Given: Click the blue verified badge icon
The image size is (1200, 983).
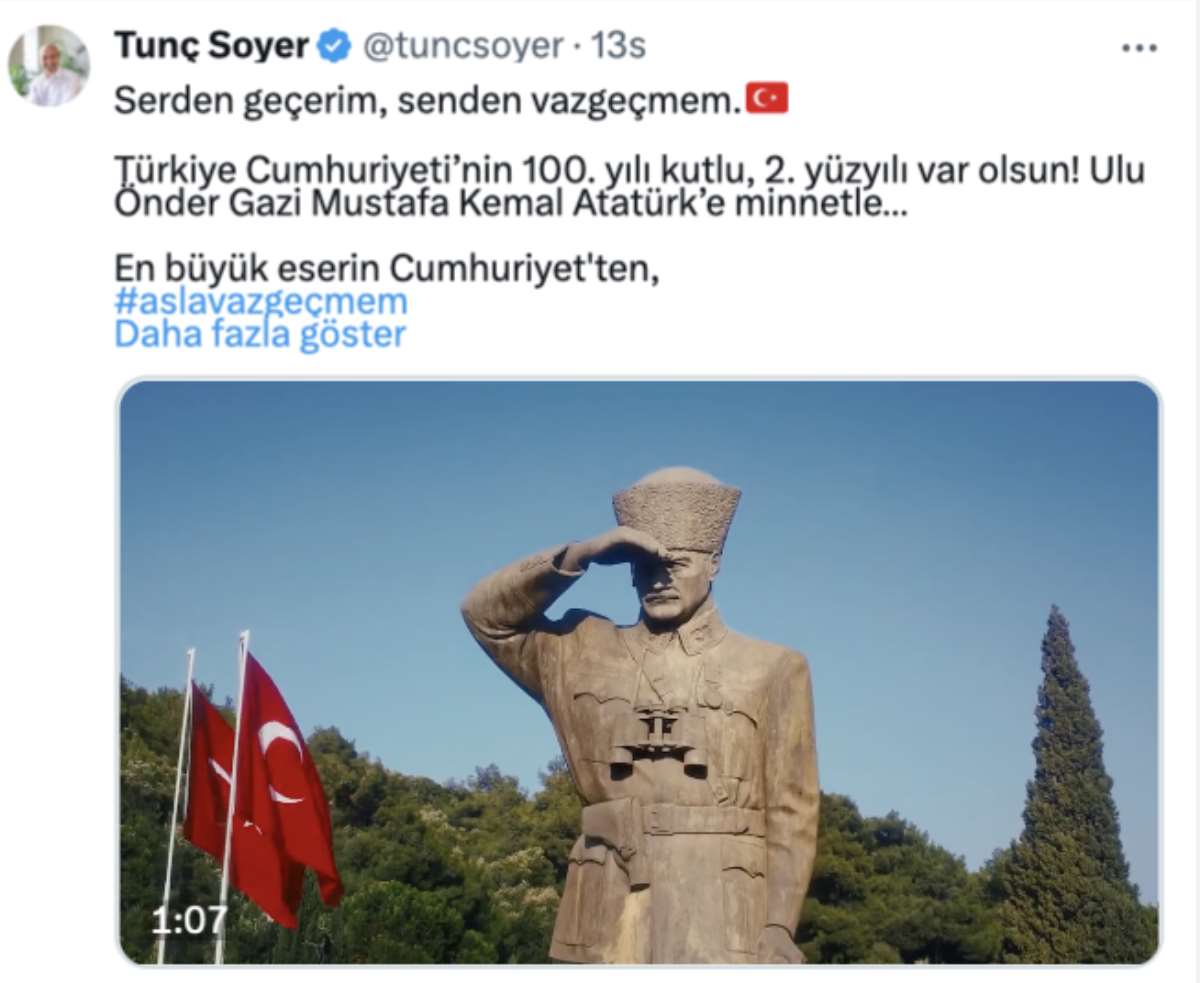Looking at the screenshot, I should pos(334,46).
